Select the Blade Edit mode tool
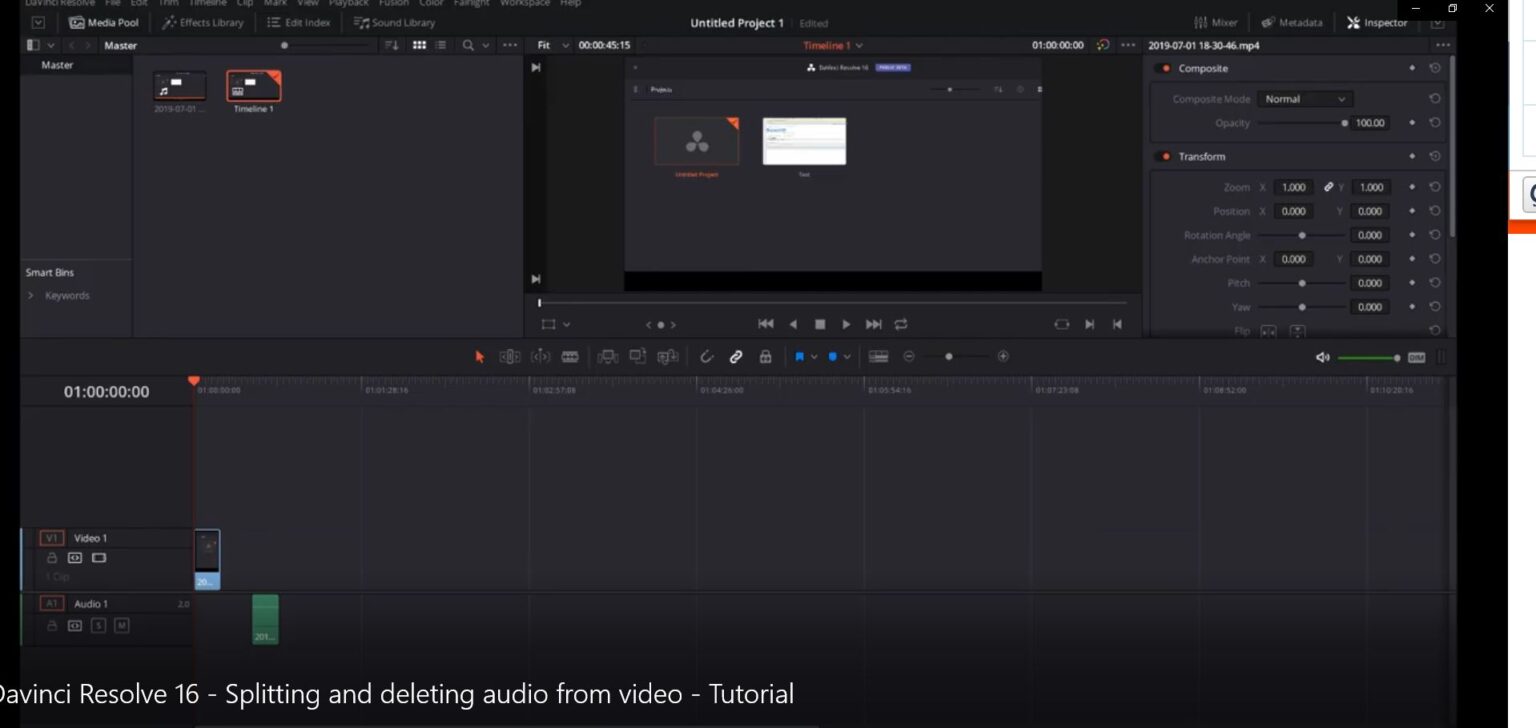 pyautogui.click(x=569, y=356)
